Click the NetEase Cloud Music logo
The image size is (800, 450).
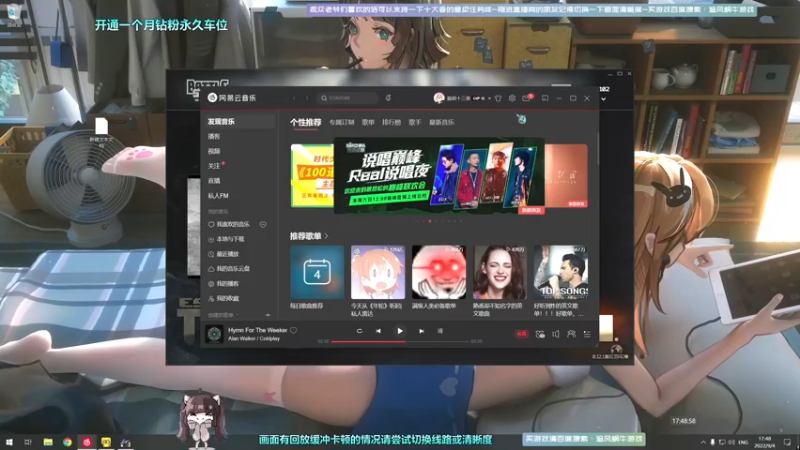coord(232,97)
